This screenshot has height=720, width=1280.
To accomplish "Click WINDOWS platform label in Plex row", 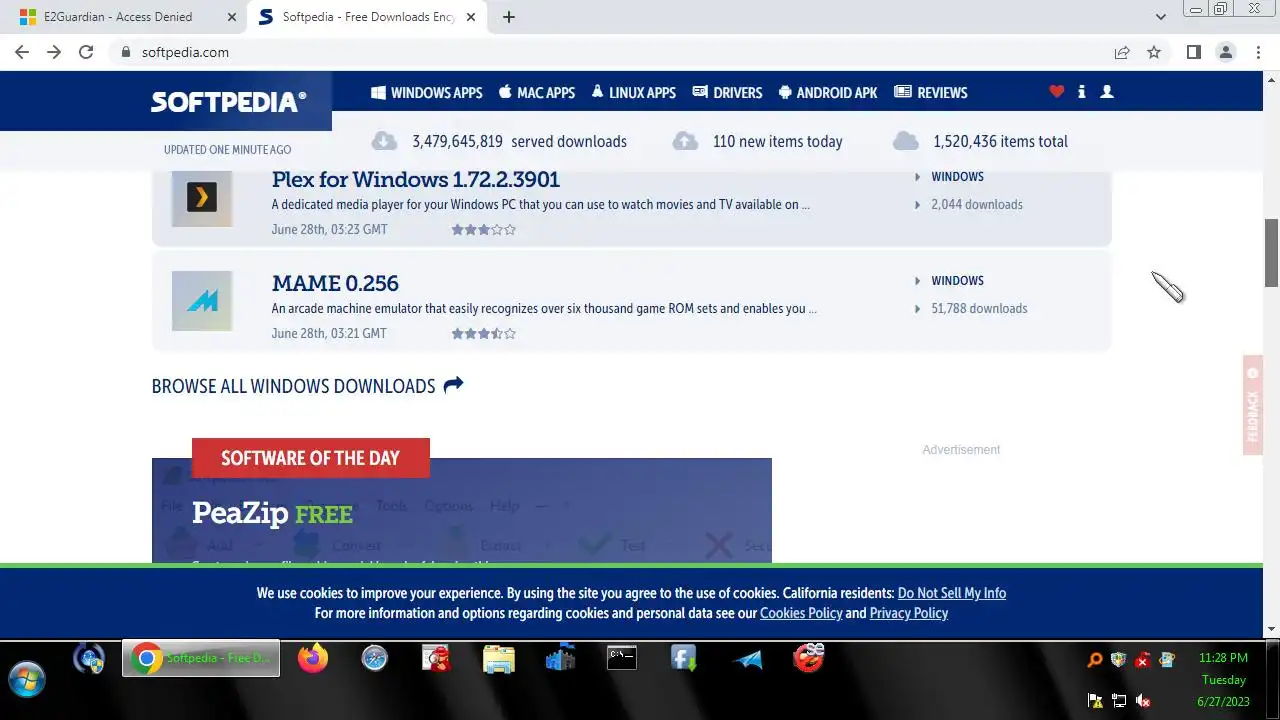I will click(x=957, y=176).
